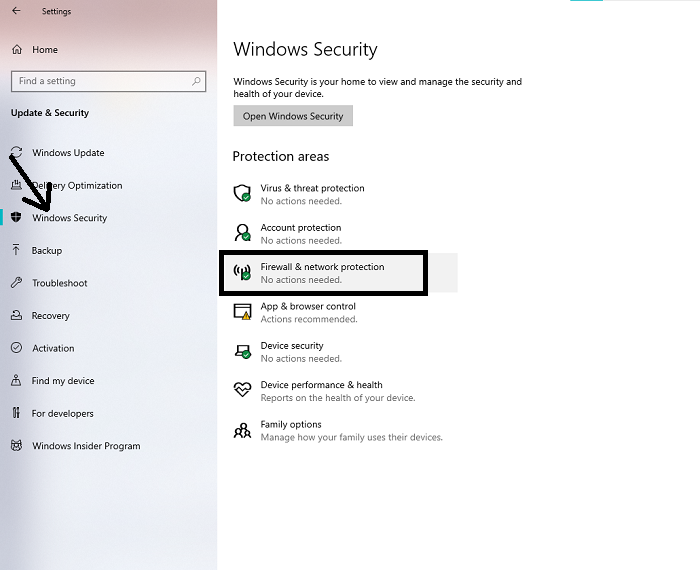Click the Windows Update refresh icon
The height and width of the screenshot is (570, 700).
click(x=17, y=152)
